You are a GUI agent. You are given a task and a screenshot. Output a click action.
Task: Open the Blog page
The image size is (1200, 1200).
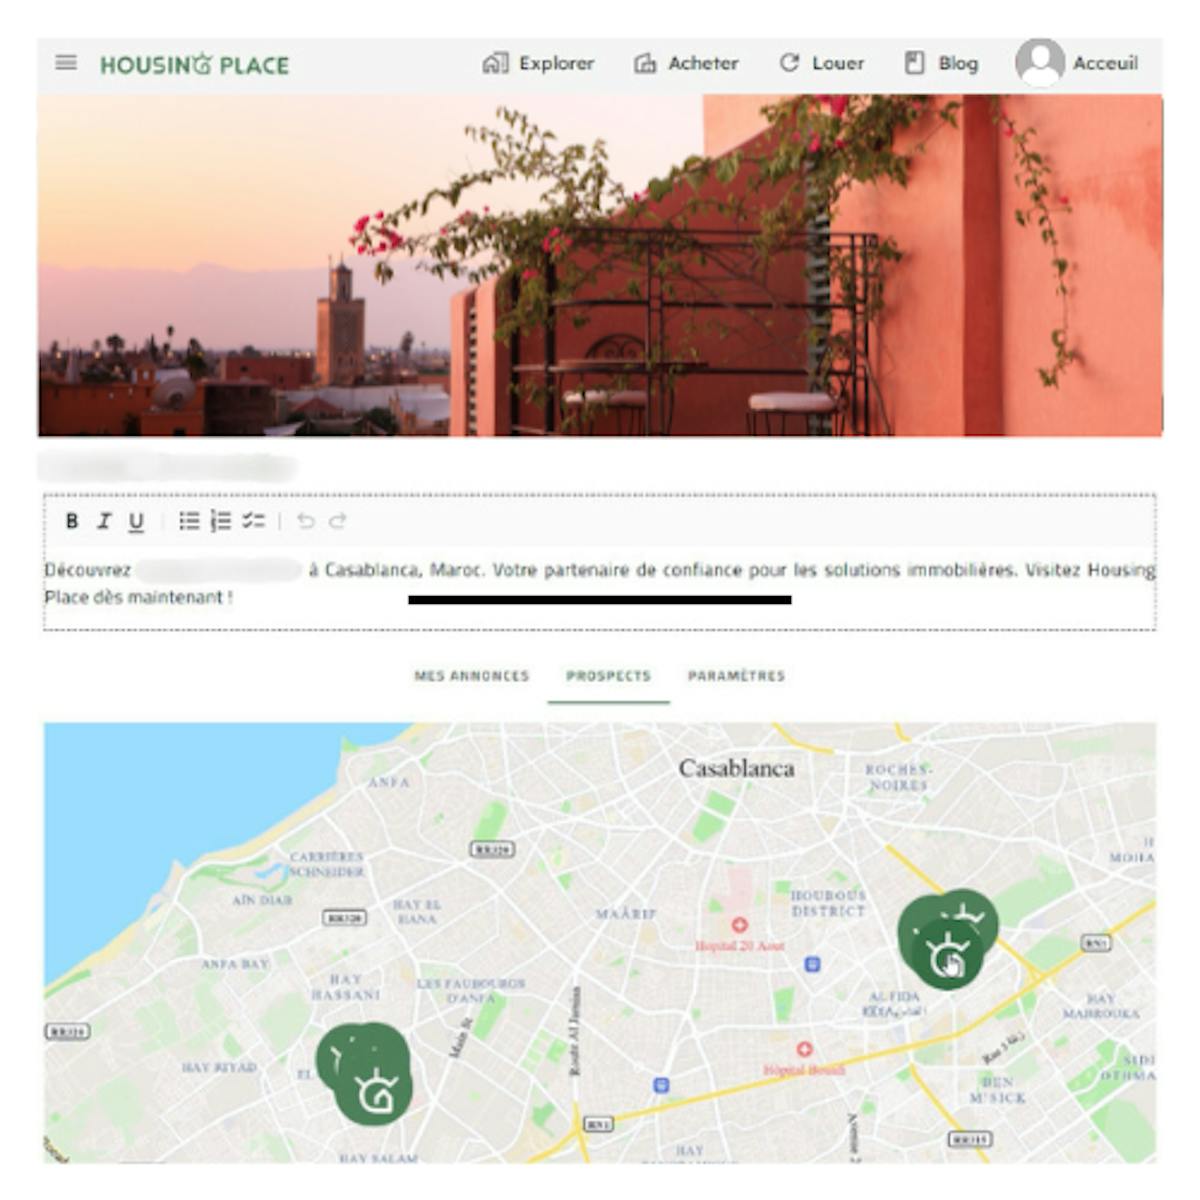[x=941, y=63]
